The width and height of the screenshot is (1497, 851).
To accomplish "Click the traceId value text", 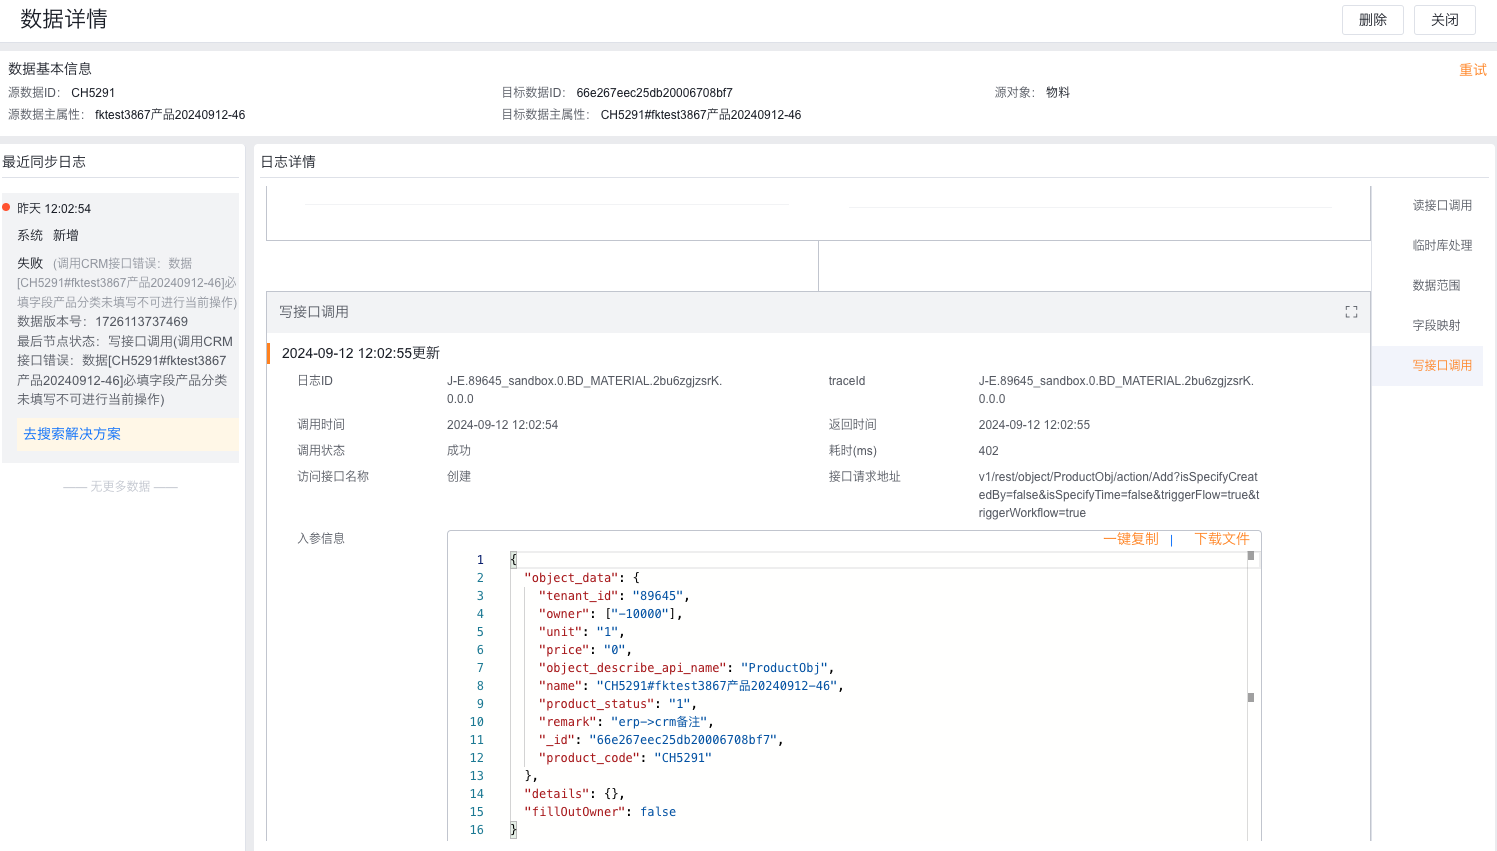I will pos(1116,390).
